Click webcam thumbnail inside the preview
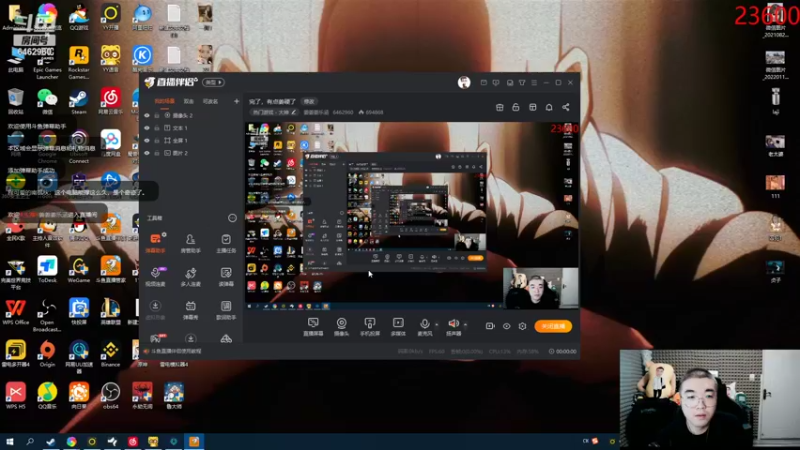Viewport: 800px width, 450px height. (x=540, y=288)
